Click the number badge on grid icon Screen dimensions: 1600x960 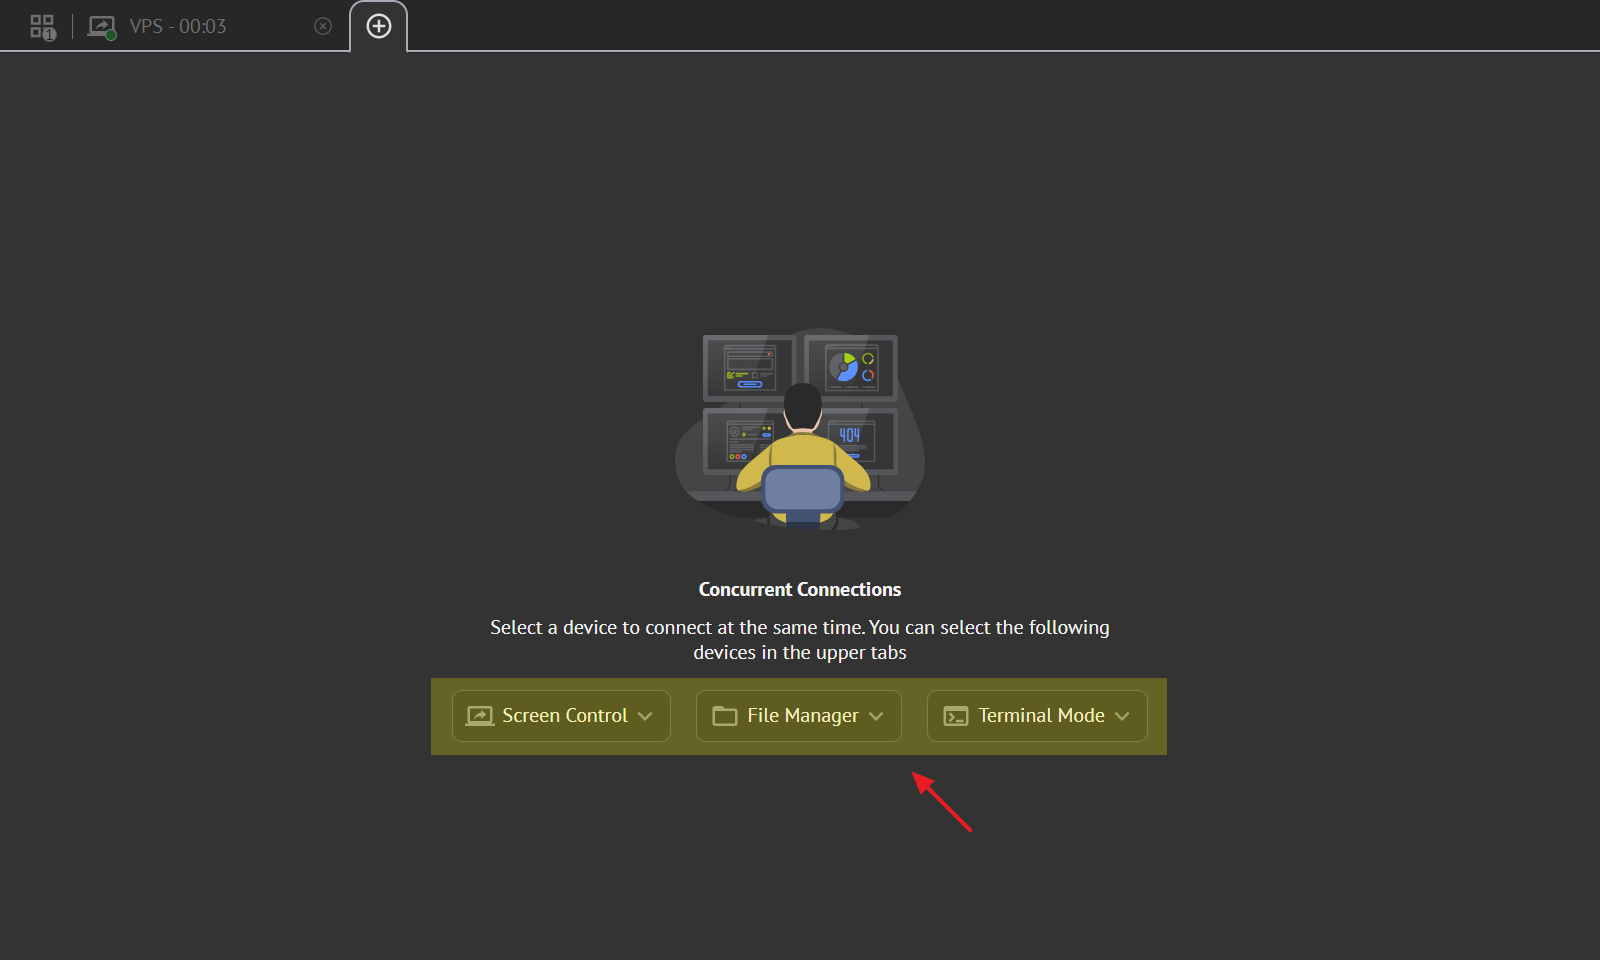point(49,35)
